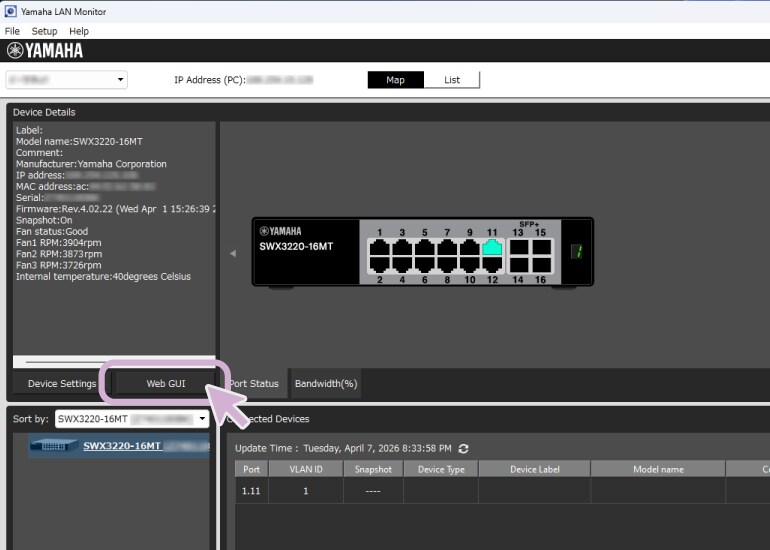Select port 1 on switch image
Image resolution: width=770 pixels, height=550 pixels.
[x=379, y=247]
